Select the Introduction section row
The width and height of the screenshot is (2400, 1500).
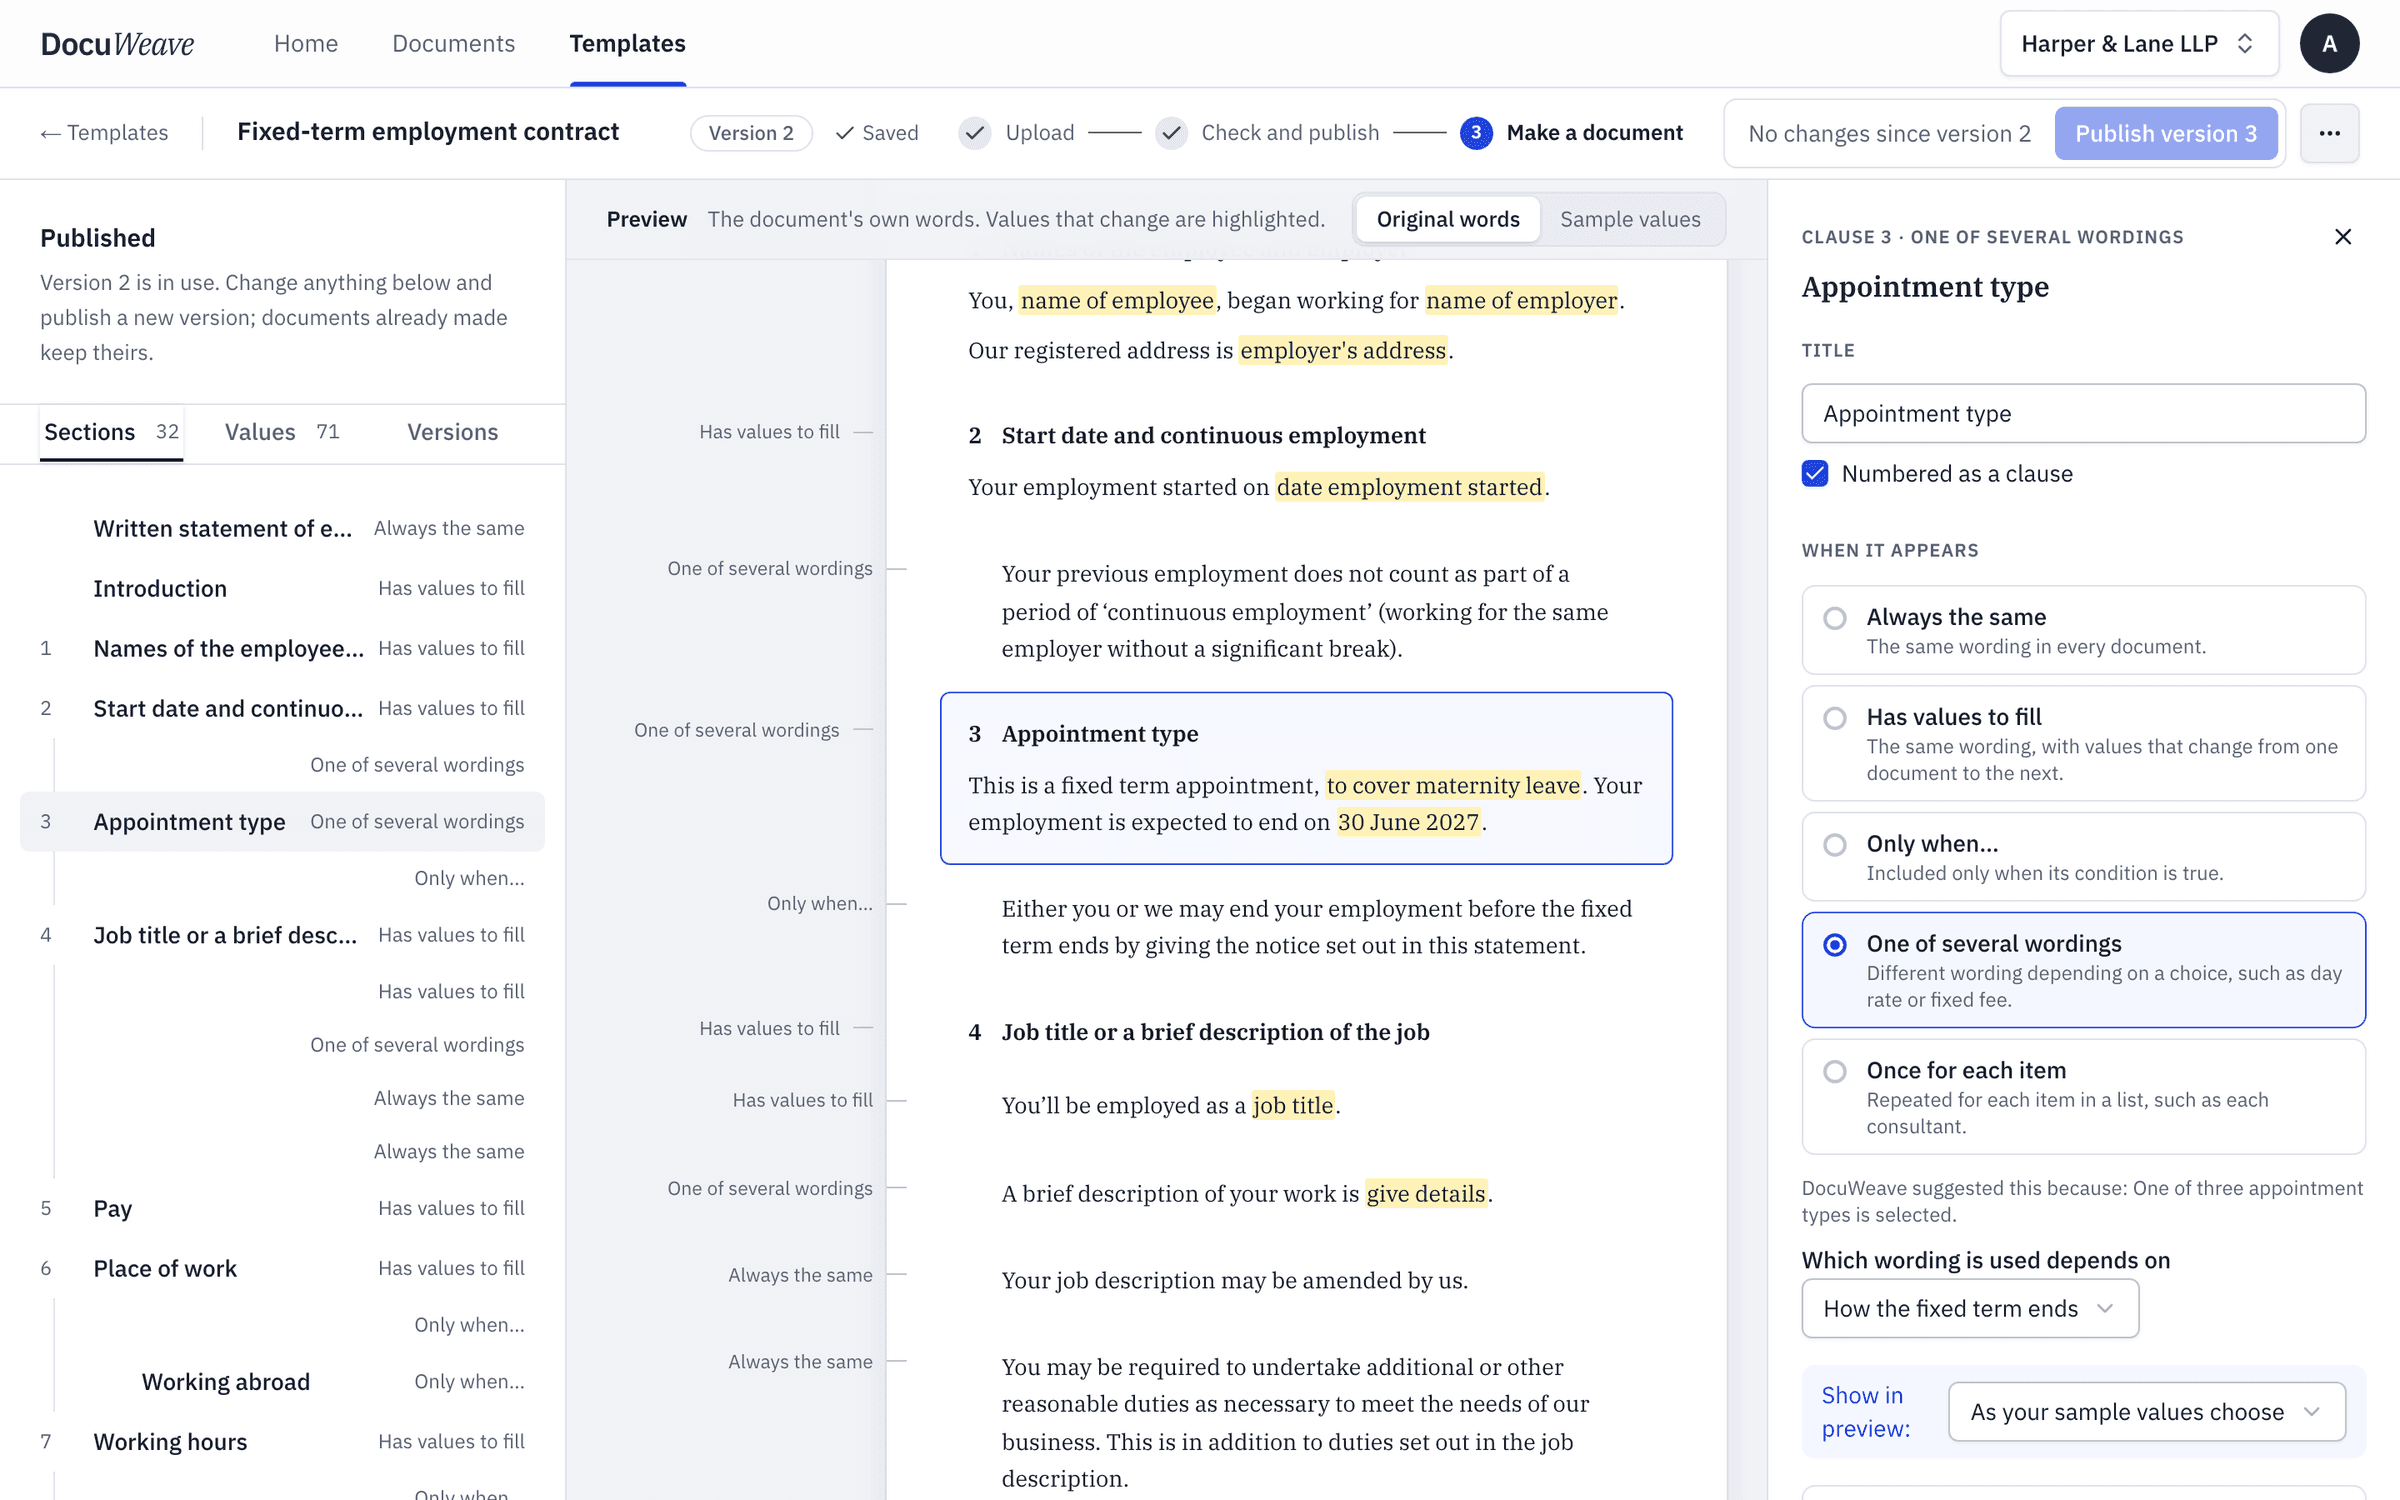coord(282,588)
